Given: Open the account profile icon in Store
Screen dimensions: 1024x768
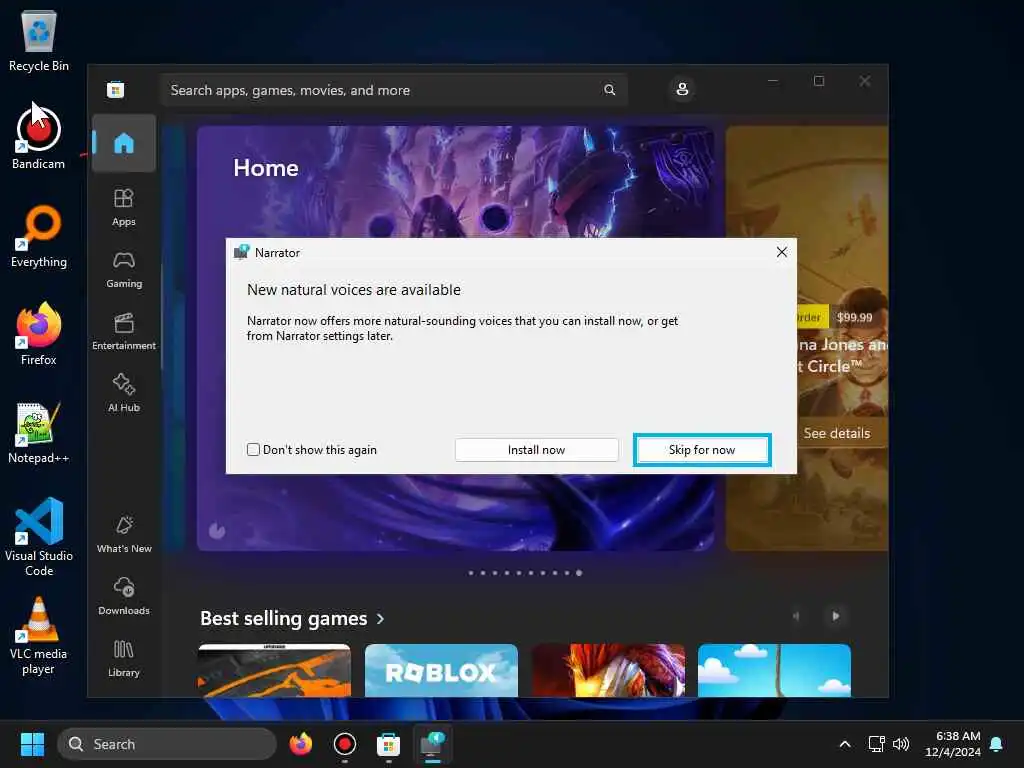Looking at the screenshot, I should click(x=682, y=89).
